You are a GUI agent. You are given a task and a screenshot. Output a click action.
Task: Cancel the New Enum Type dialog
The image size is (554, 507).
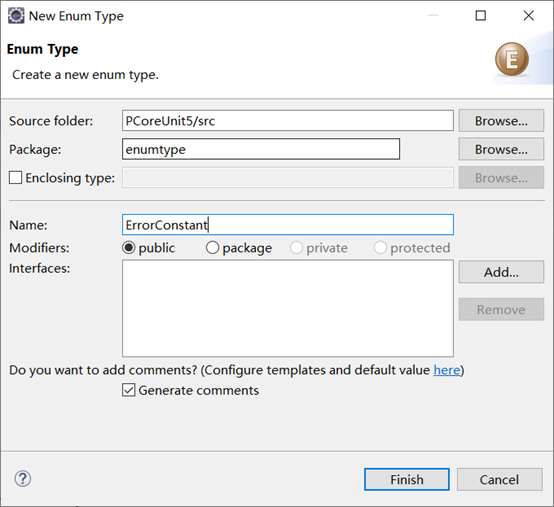[499, 479]
